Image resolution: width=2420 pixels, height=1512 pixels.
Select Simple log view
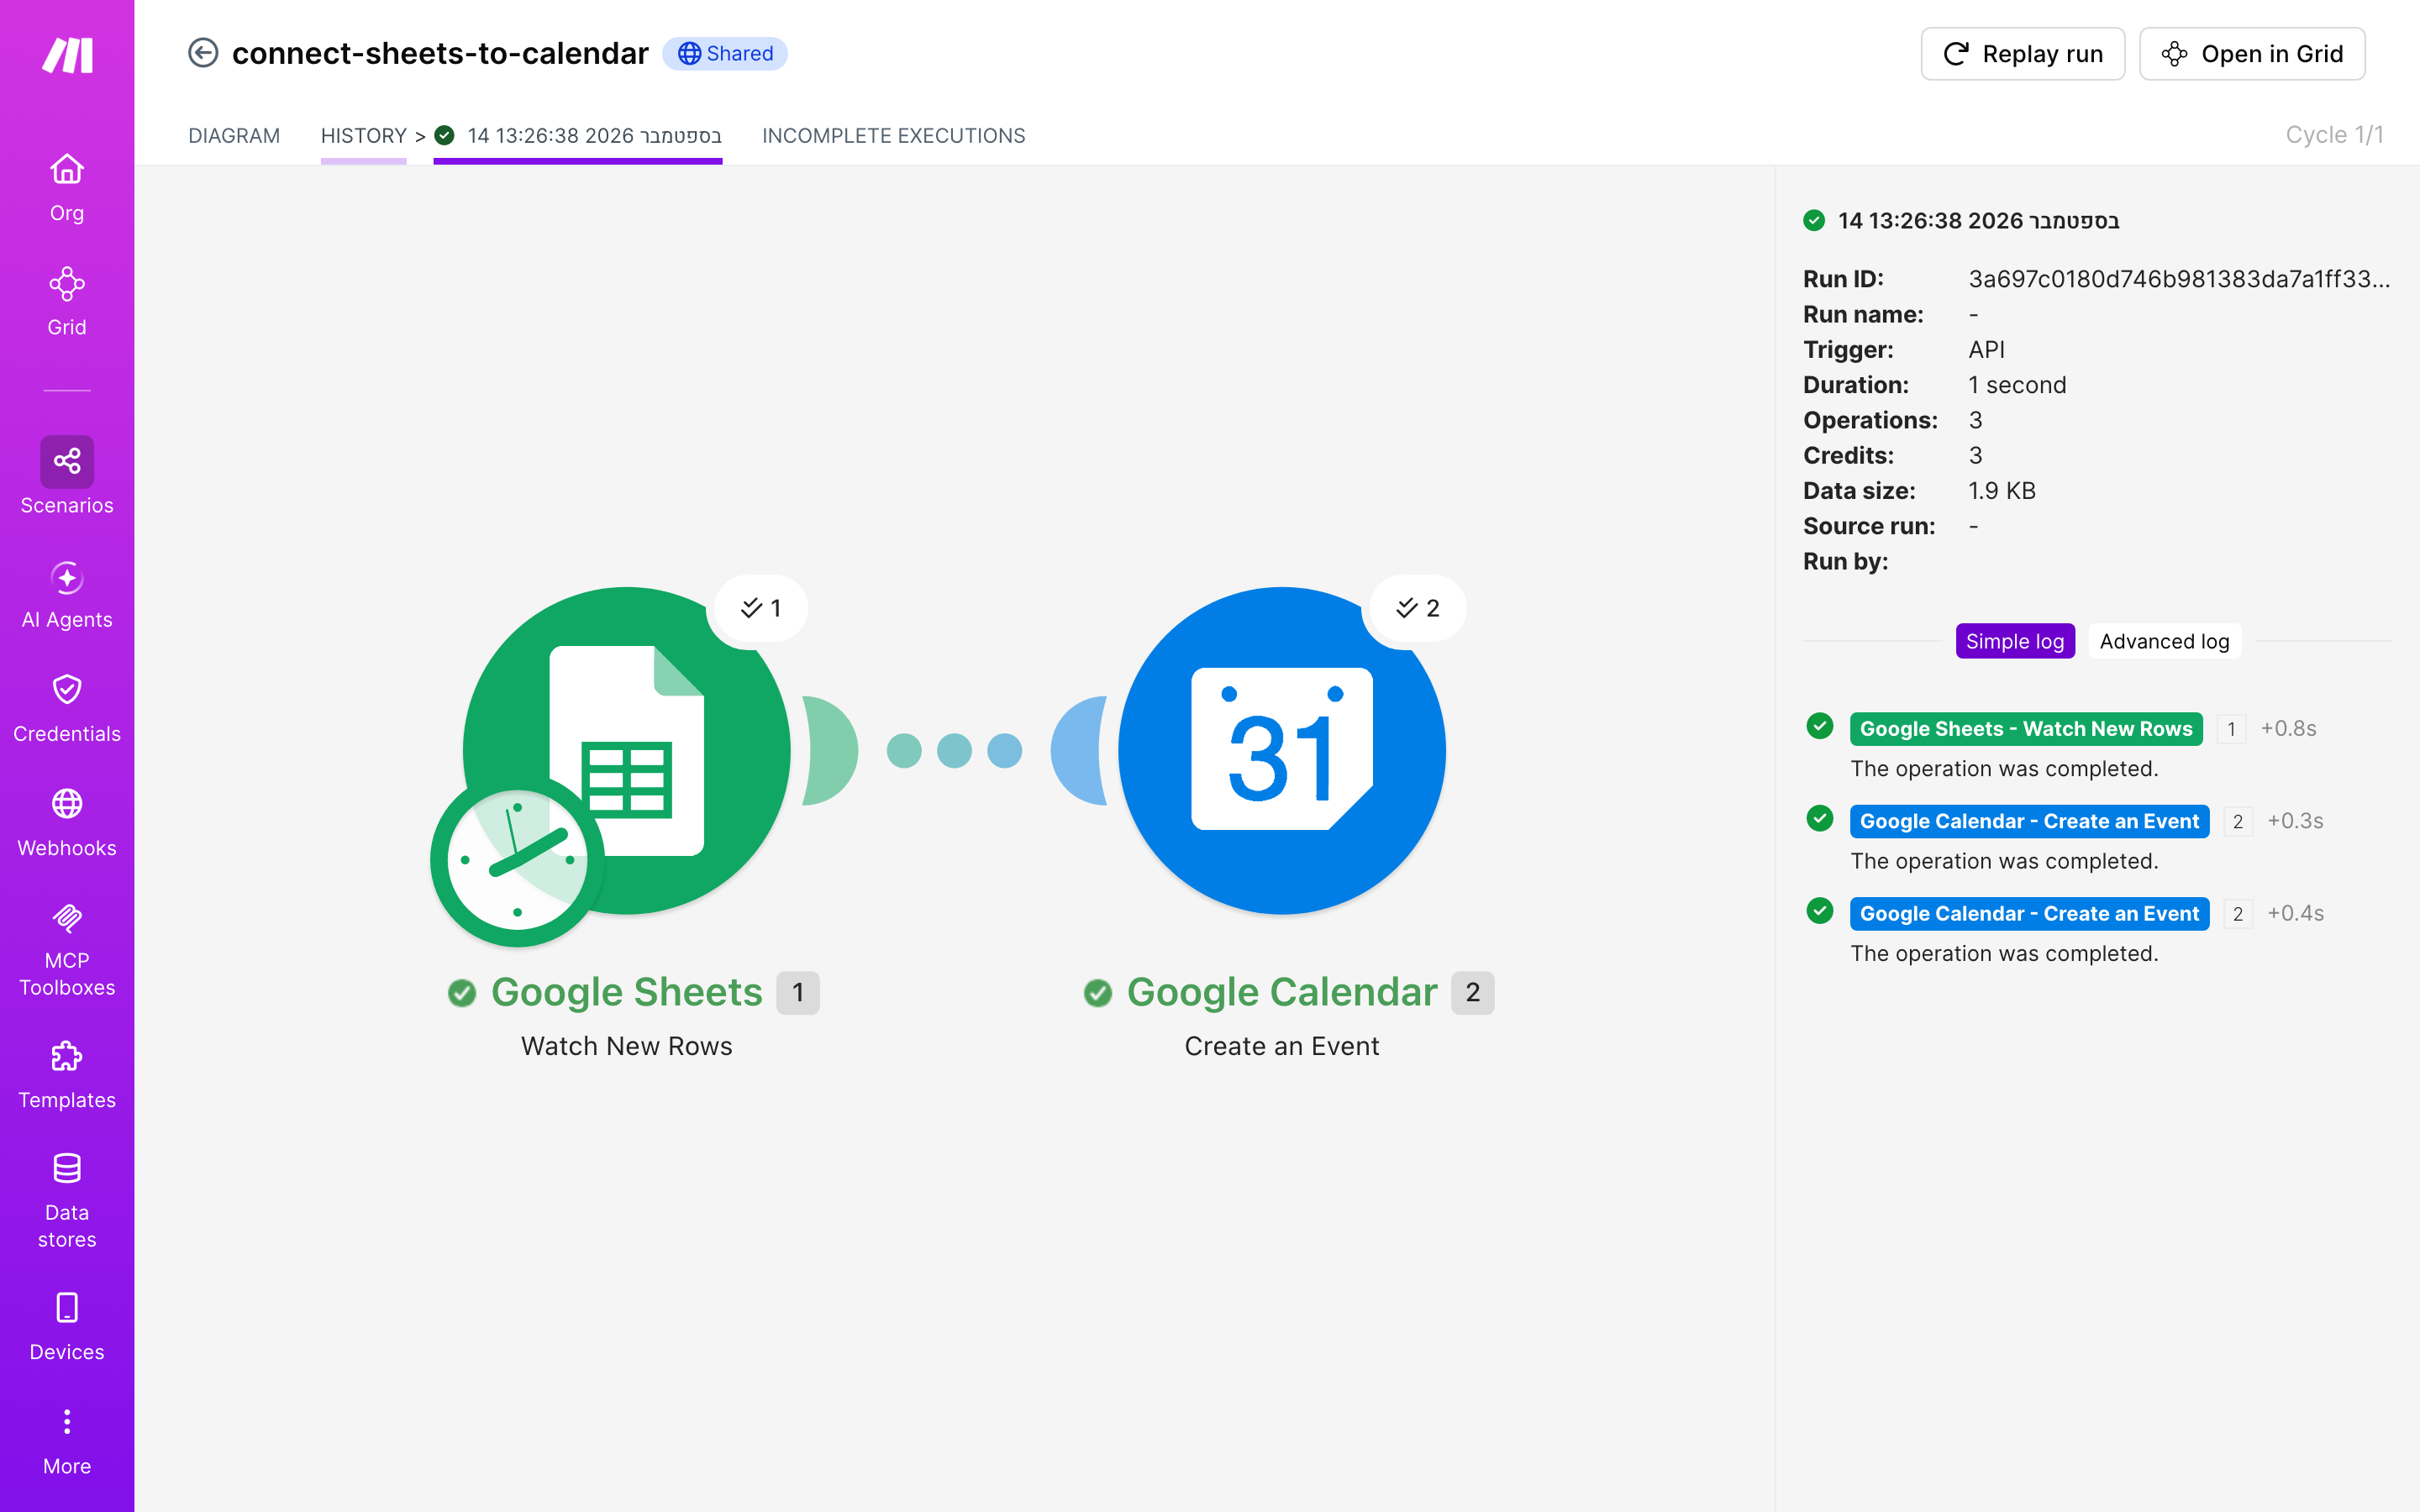click(x=2015, y=641)
